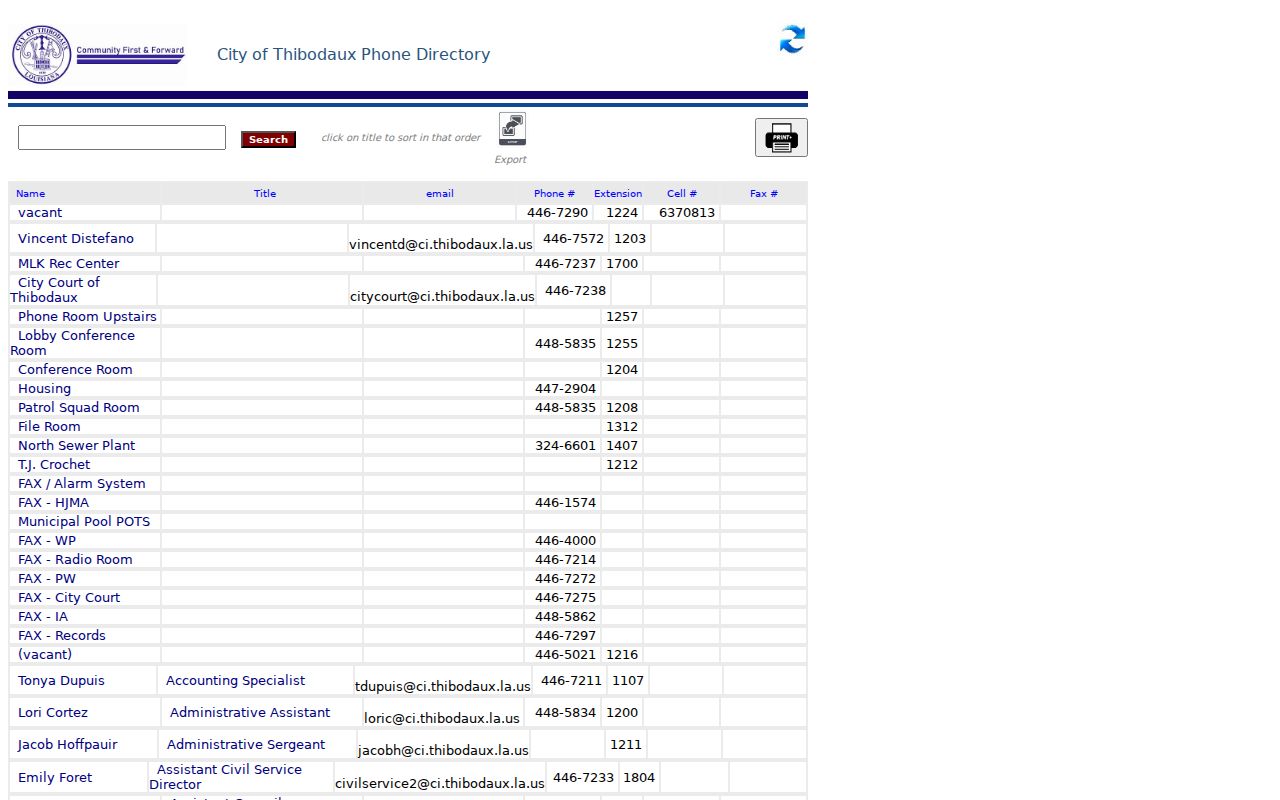The height and width of the screenshot is (800, 1280).
Task: Select FAX / Alarm System entry
Action: point(82,484)
